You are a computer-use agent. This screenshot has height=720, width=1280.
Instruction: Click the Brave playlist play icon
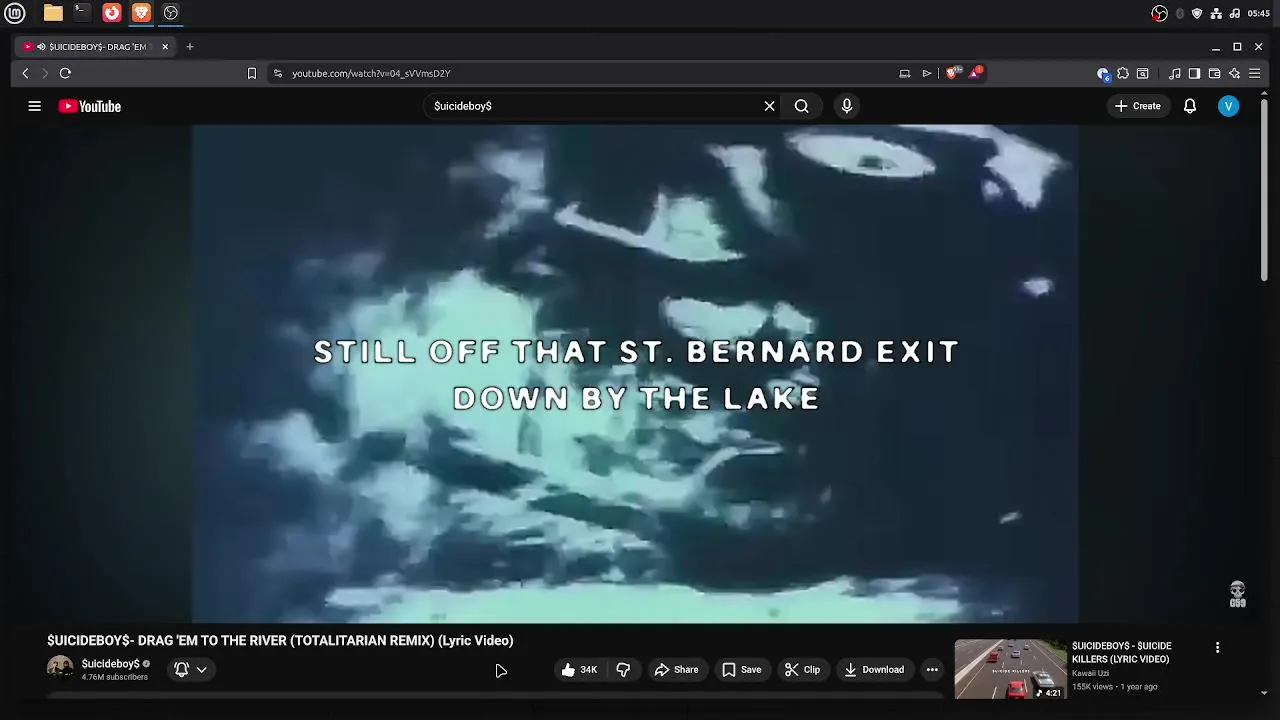coord(927,73)
